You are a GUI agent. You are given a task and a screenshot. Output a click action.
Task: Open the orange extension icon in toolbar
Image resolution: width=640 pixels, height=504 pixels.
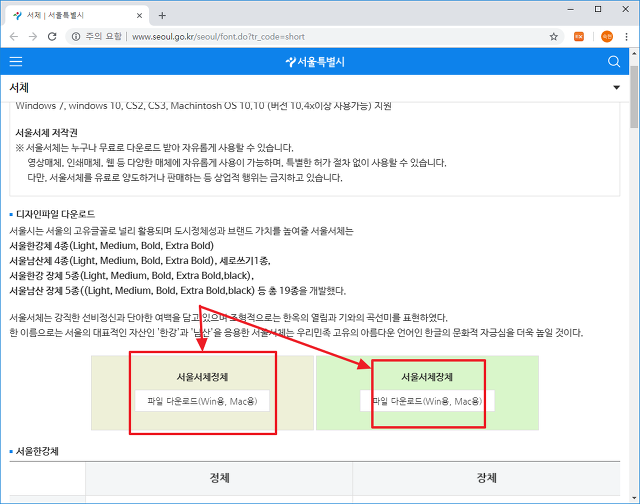pos(579,37)
